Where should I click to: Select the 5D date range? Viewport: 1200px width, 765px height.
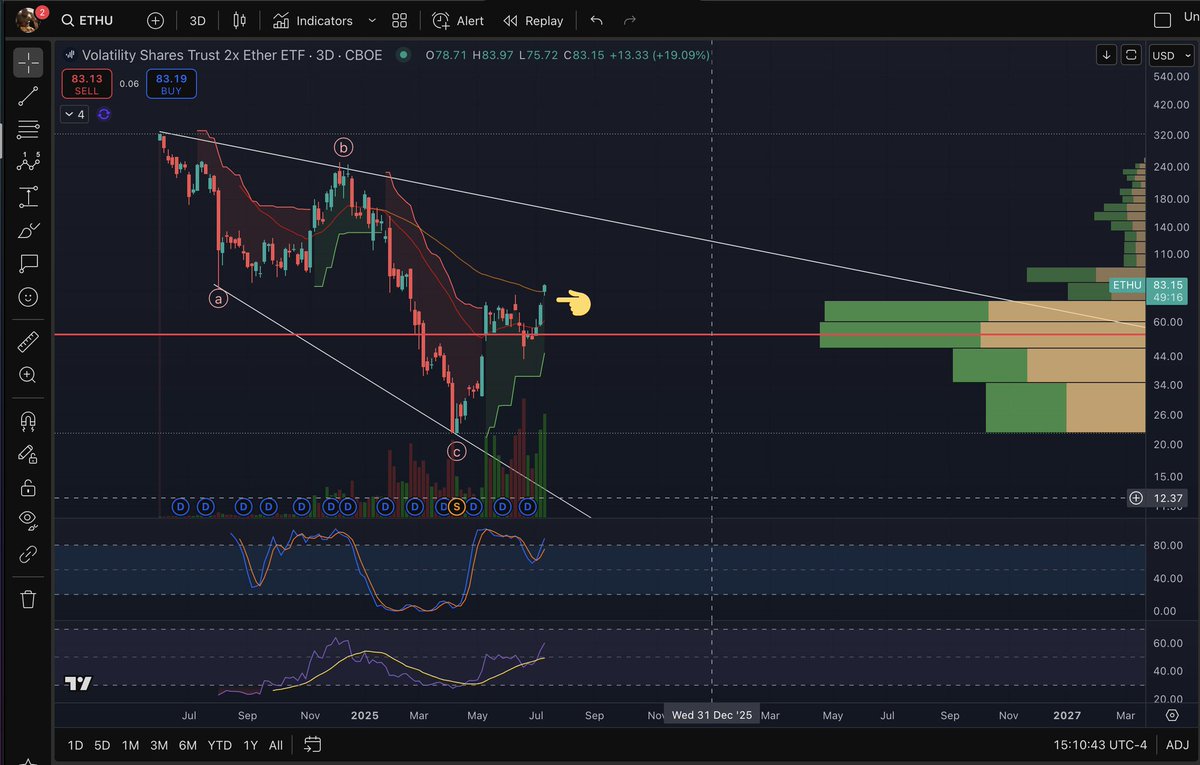pos(102,745)
